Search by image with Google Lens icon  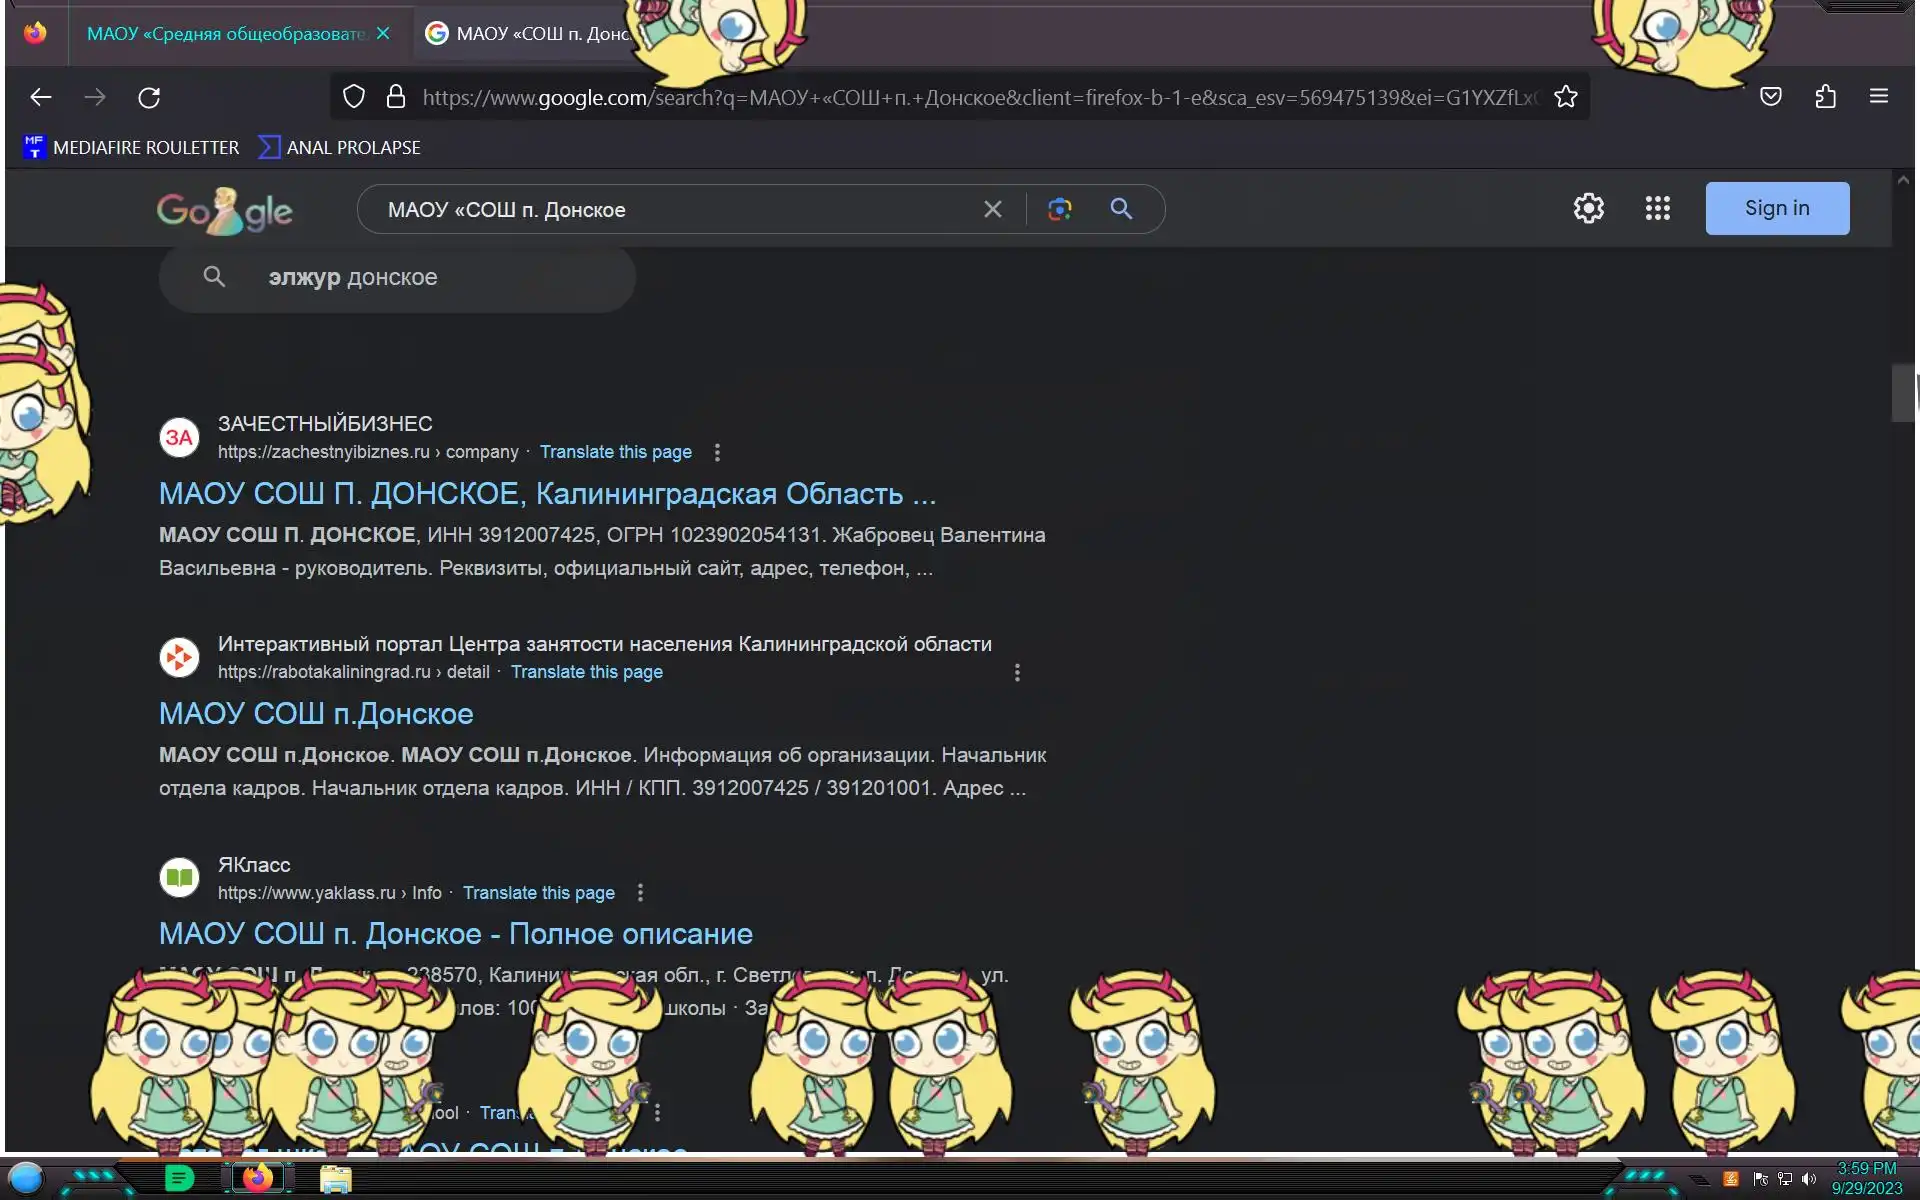[1060, 209]
